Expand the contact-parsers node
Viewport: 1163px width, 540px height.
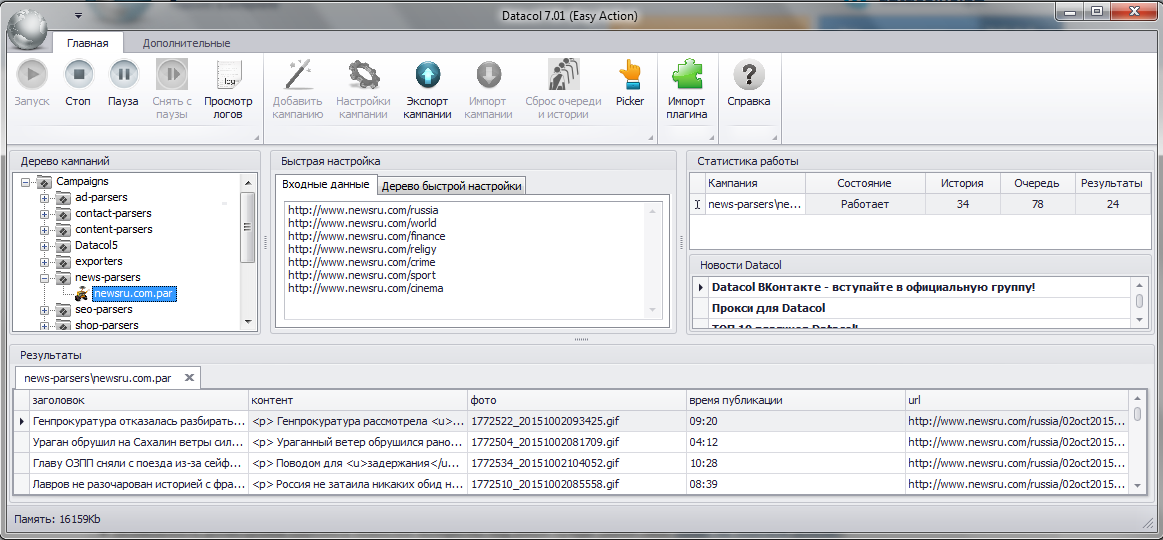point(45,214)
